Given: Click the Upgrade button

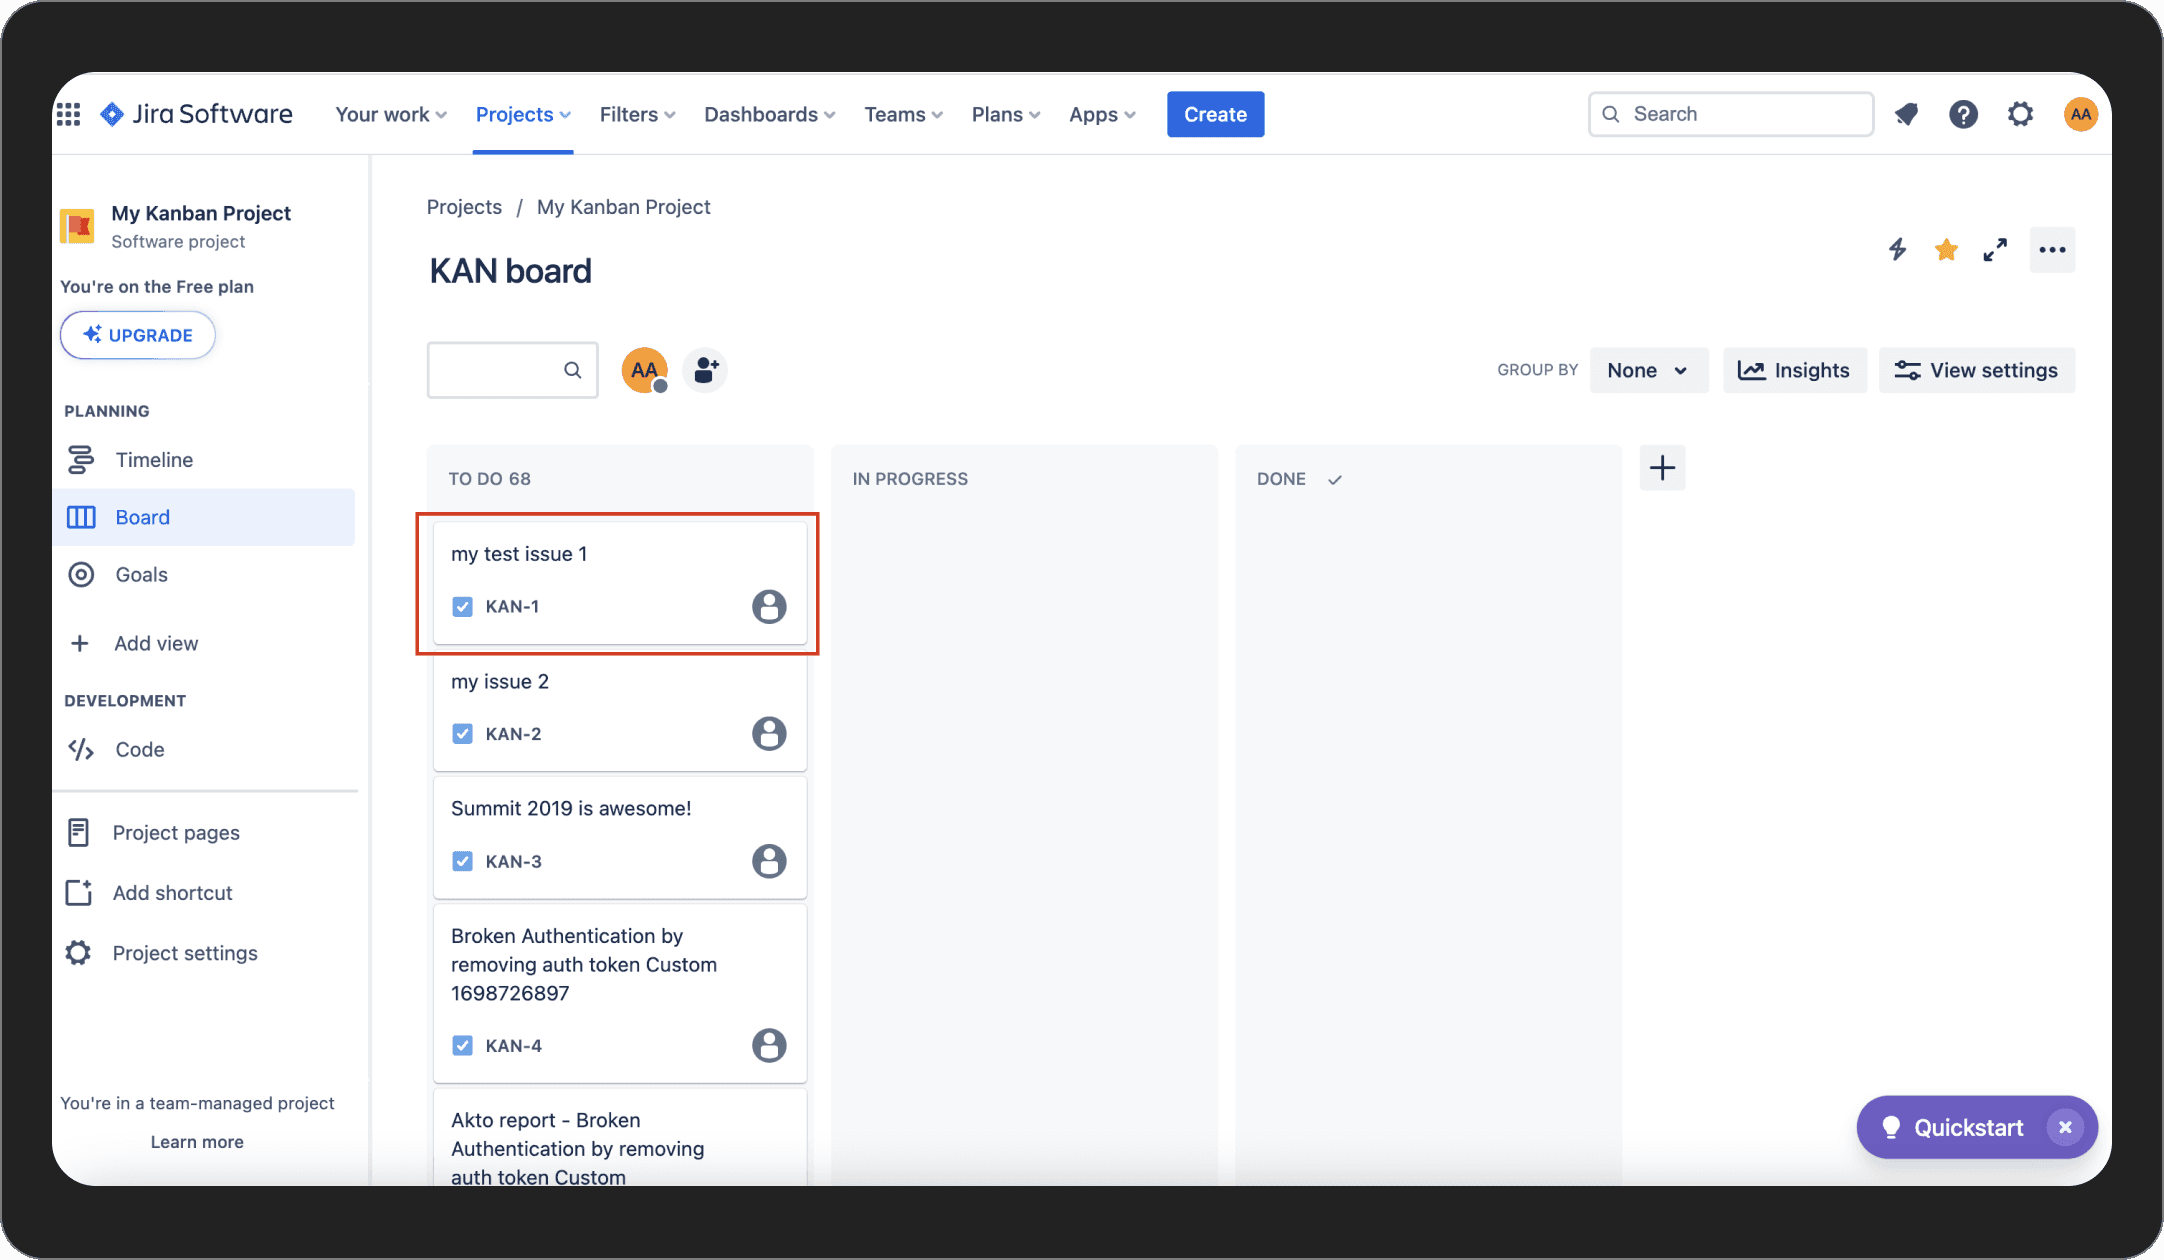Looking at the screenshot, I should click(x=138, y=335).
